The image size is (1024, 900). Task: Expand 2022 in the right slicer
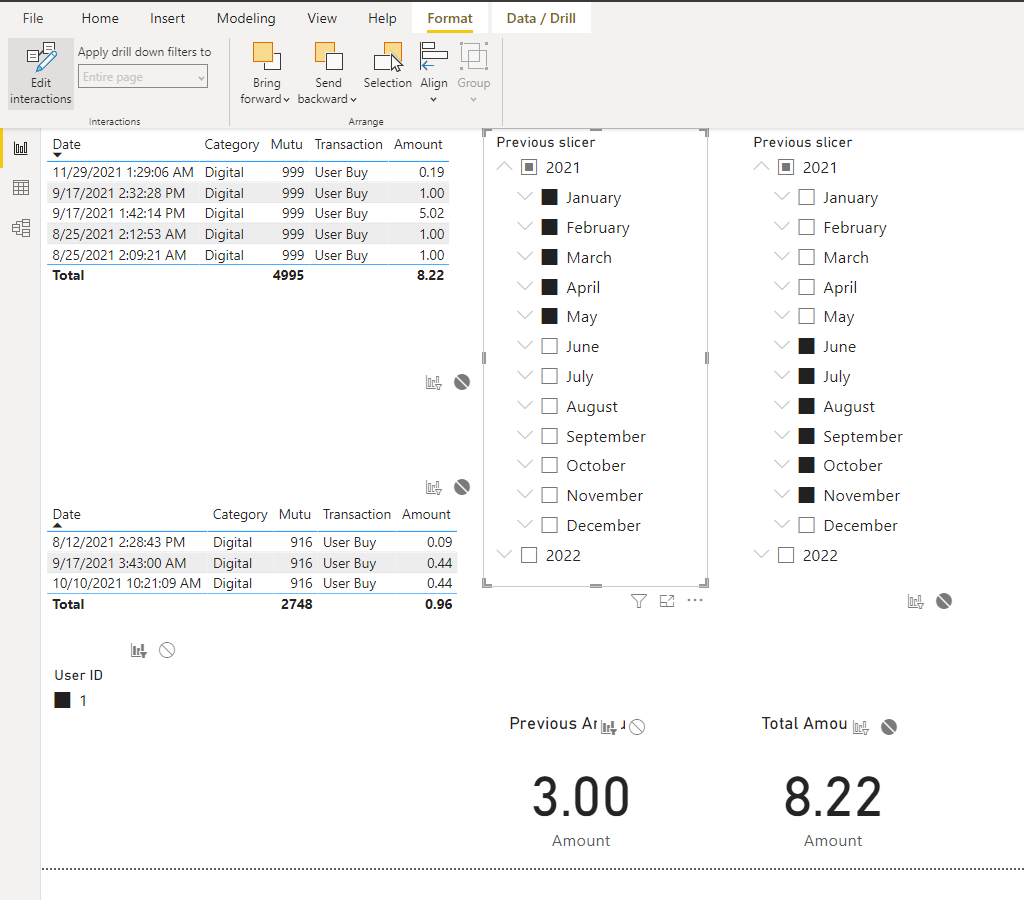pos(761,554)
